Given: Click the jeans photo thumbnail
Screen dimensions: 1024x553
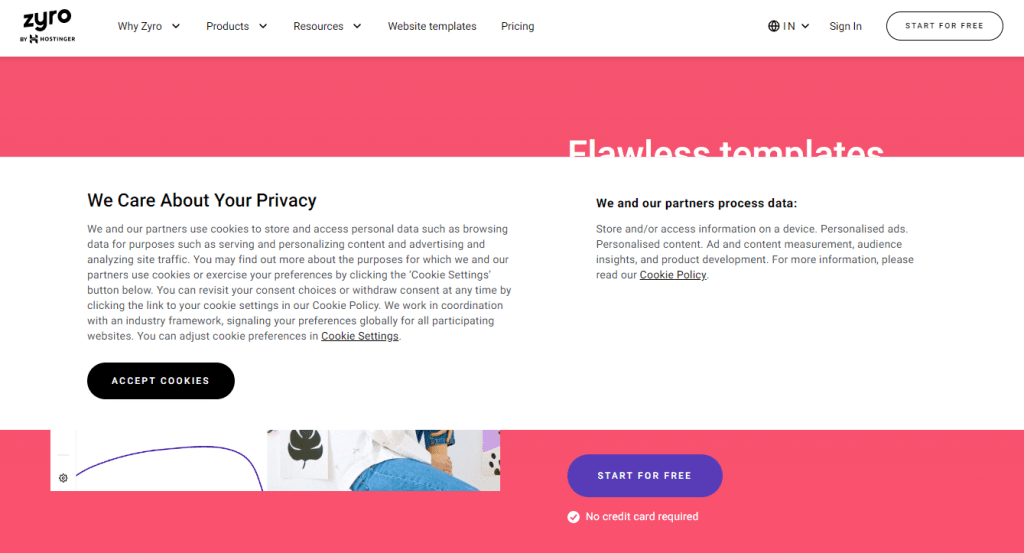Looking at the screenshot, I should [x=383, y=460].
